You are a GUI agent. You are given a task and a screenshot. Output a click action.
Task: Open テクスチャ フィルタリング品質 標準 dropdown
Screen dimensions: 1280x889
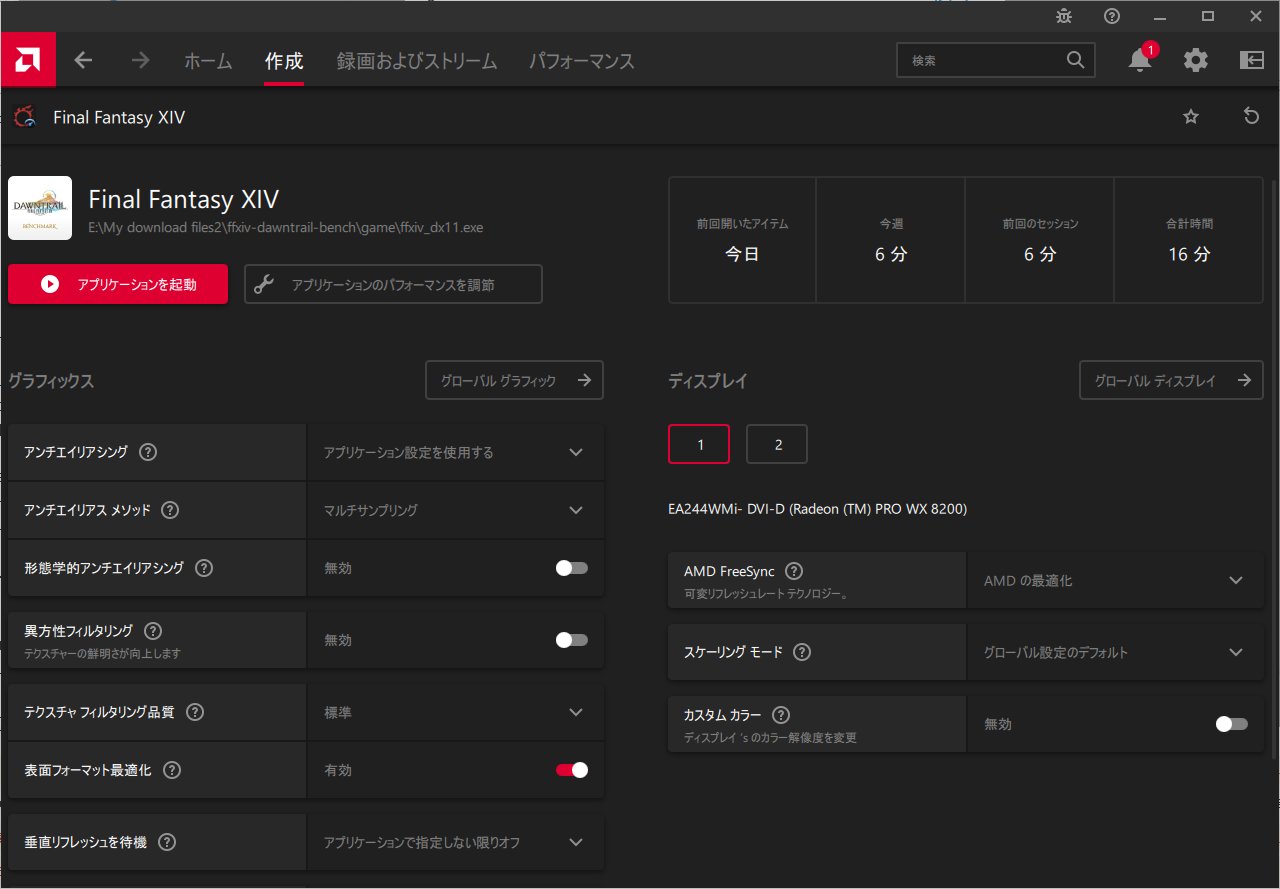coord(455,712)
